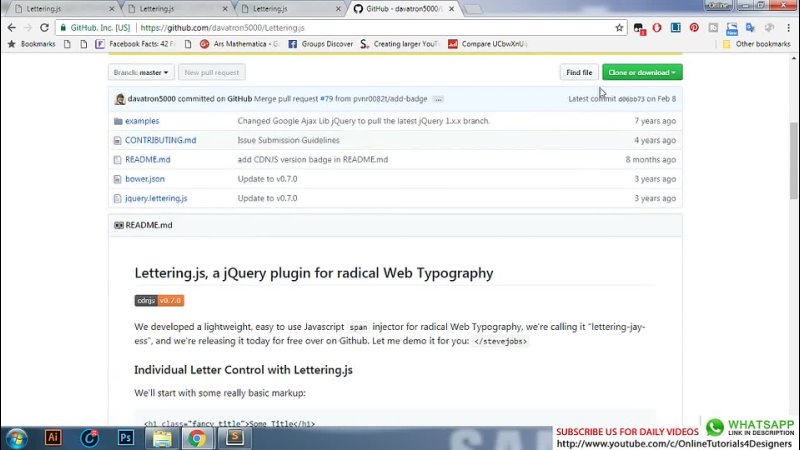Click 'Changed Google Ajax Lib jQuery' commit message
The height and width of the screenshot is (450, 800).
click(x=364, y=121)
